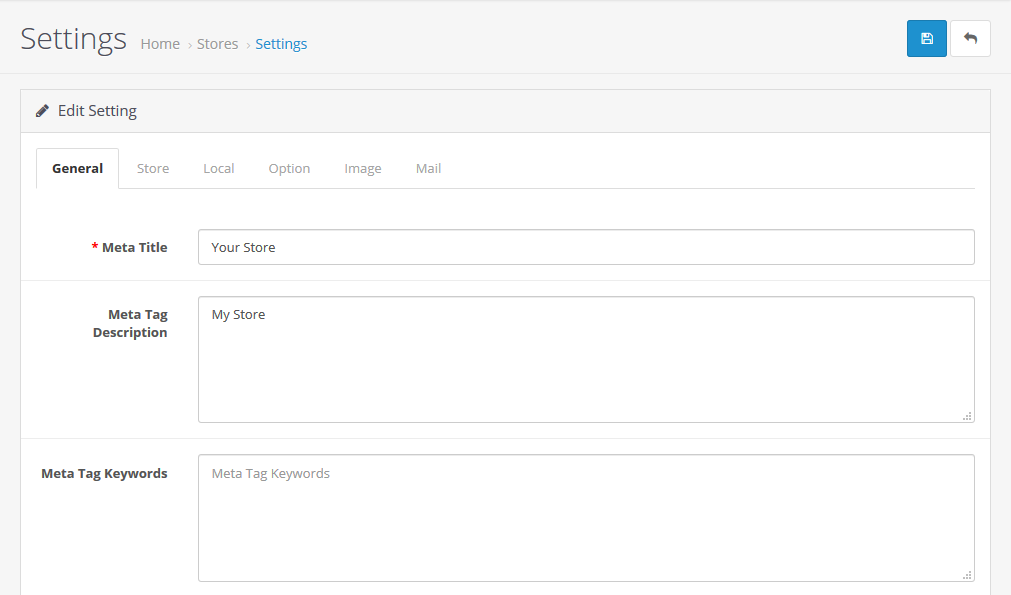Click the Keywords textarea resize handle
Screen dimensions: 1011x595
click(x=967, y=575)
